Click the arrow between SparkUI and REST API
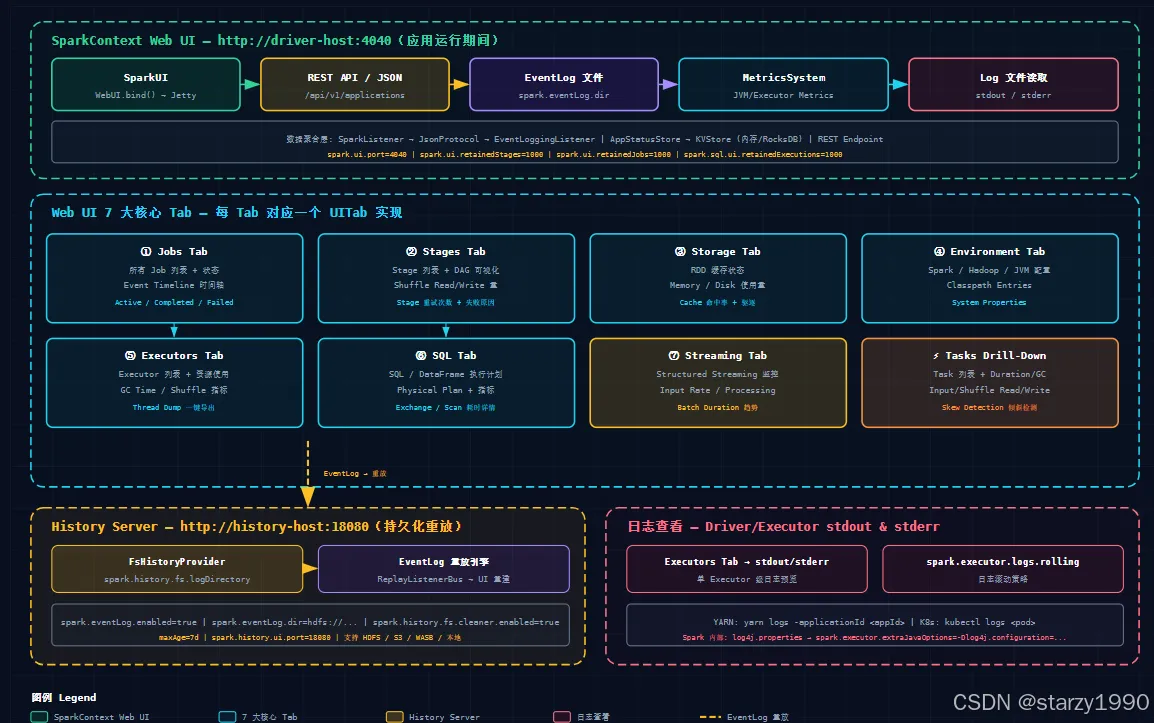 click(x=251, y=85)
